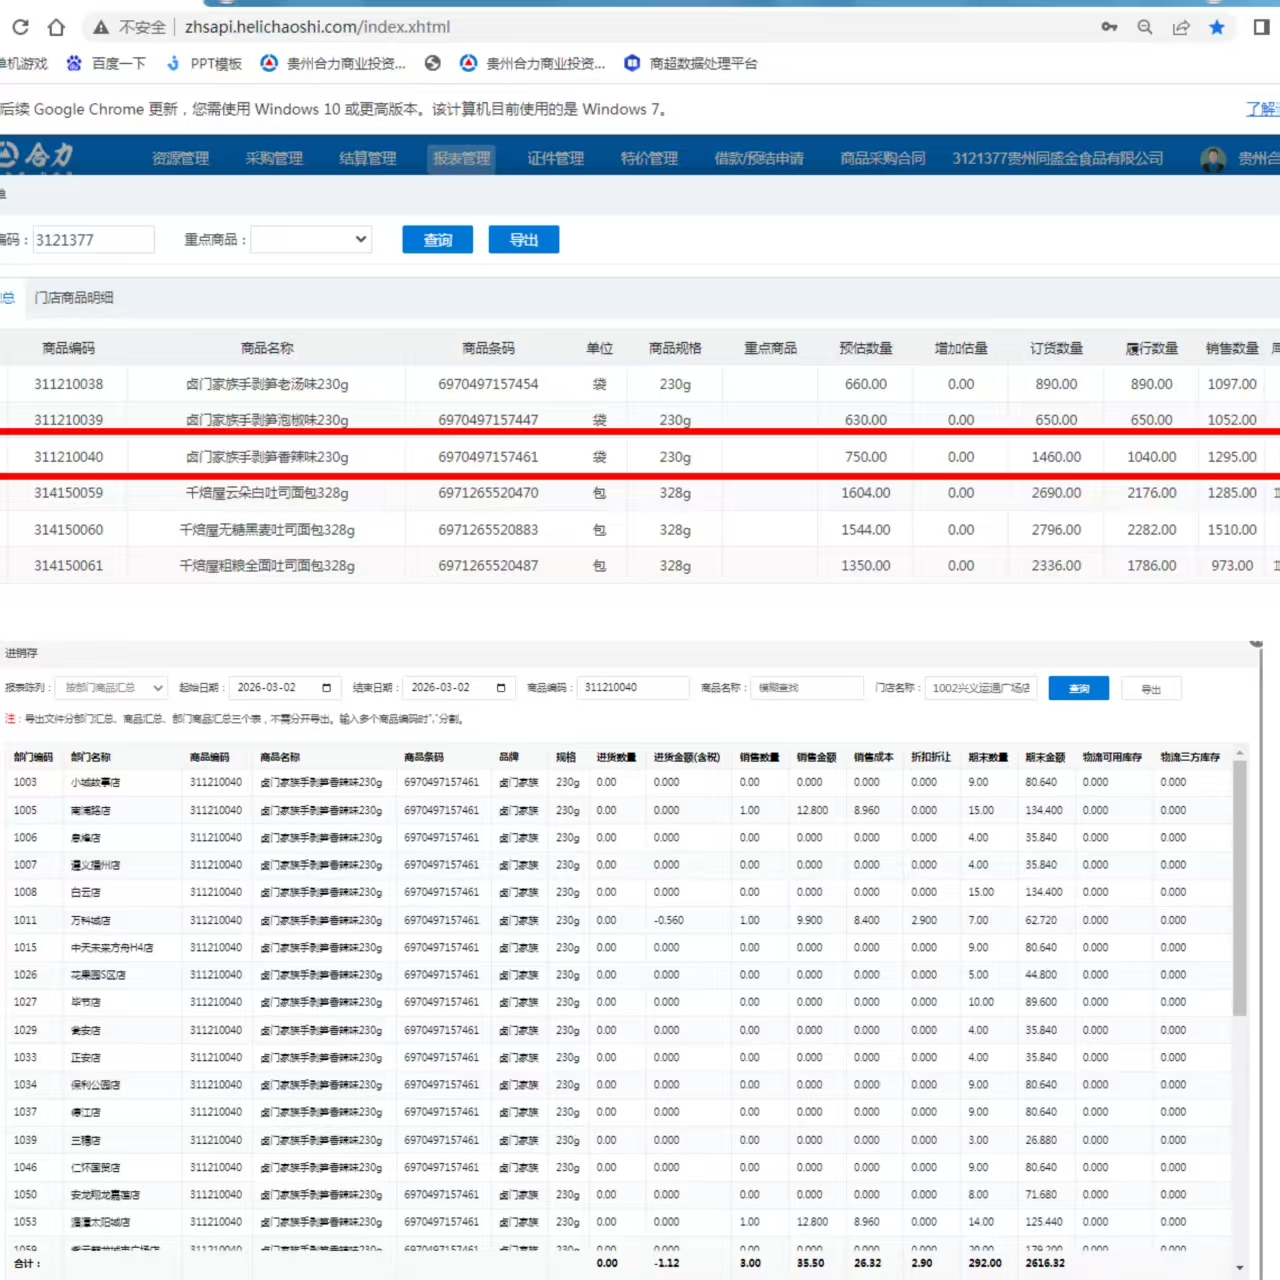Click the top blue 导出 button
Image resolution: width=1280 pixels, height=1280 pixels.
(523, 240)
